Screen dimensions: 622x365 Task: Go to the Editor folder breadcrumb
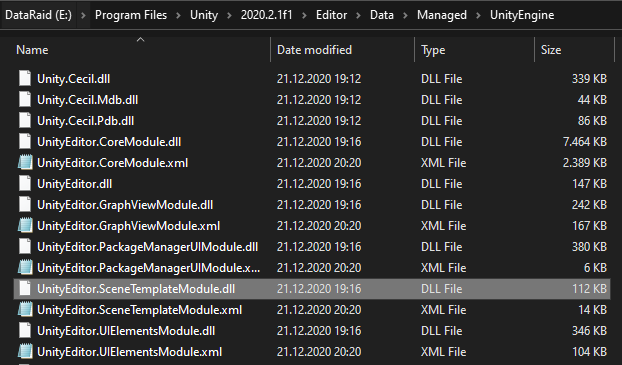tap(331, 15)
